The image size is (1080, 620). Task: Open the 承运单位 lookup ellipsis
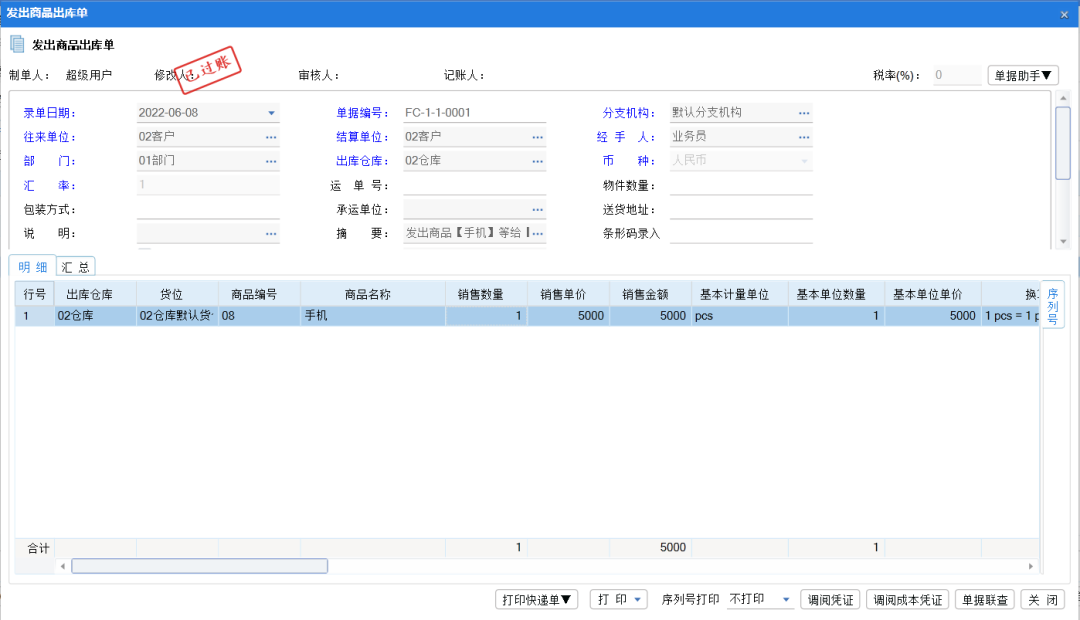[538, 209]
